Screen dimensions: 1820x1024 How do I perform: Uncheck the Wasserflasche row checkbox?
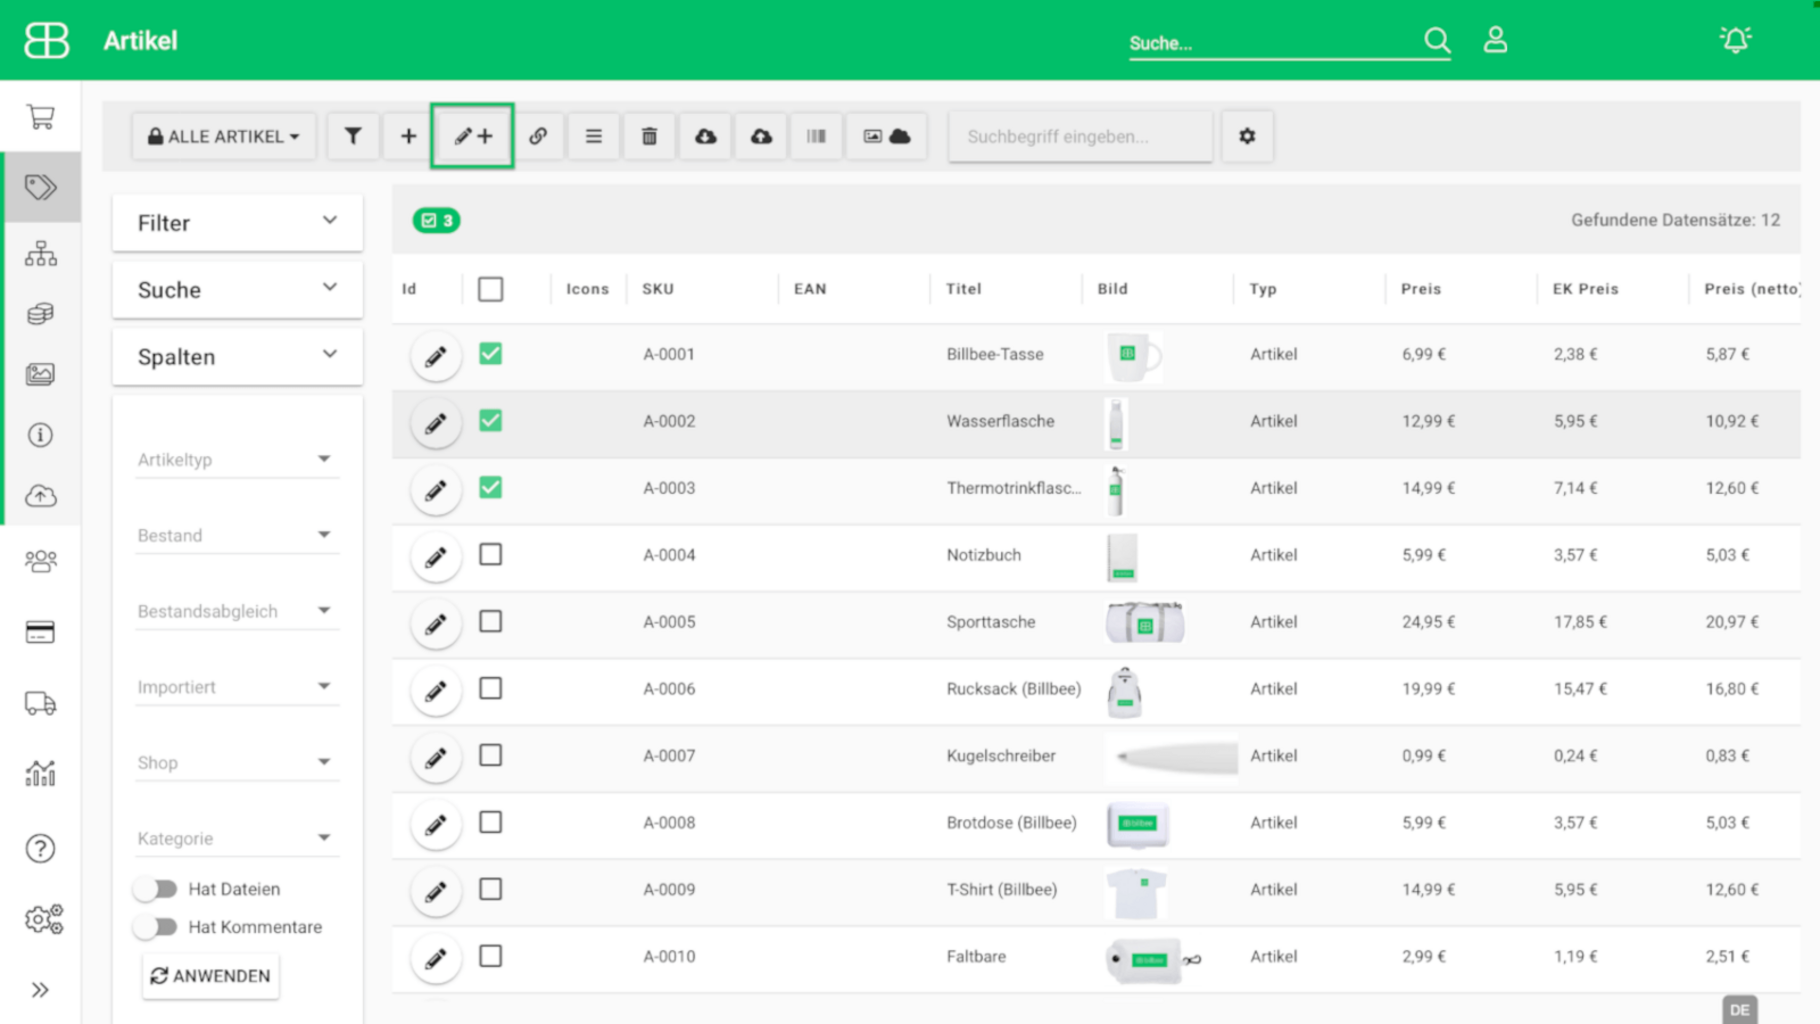pyautogui.click(x=490, y=421)
